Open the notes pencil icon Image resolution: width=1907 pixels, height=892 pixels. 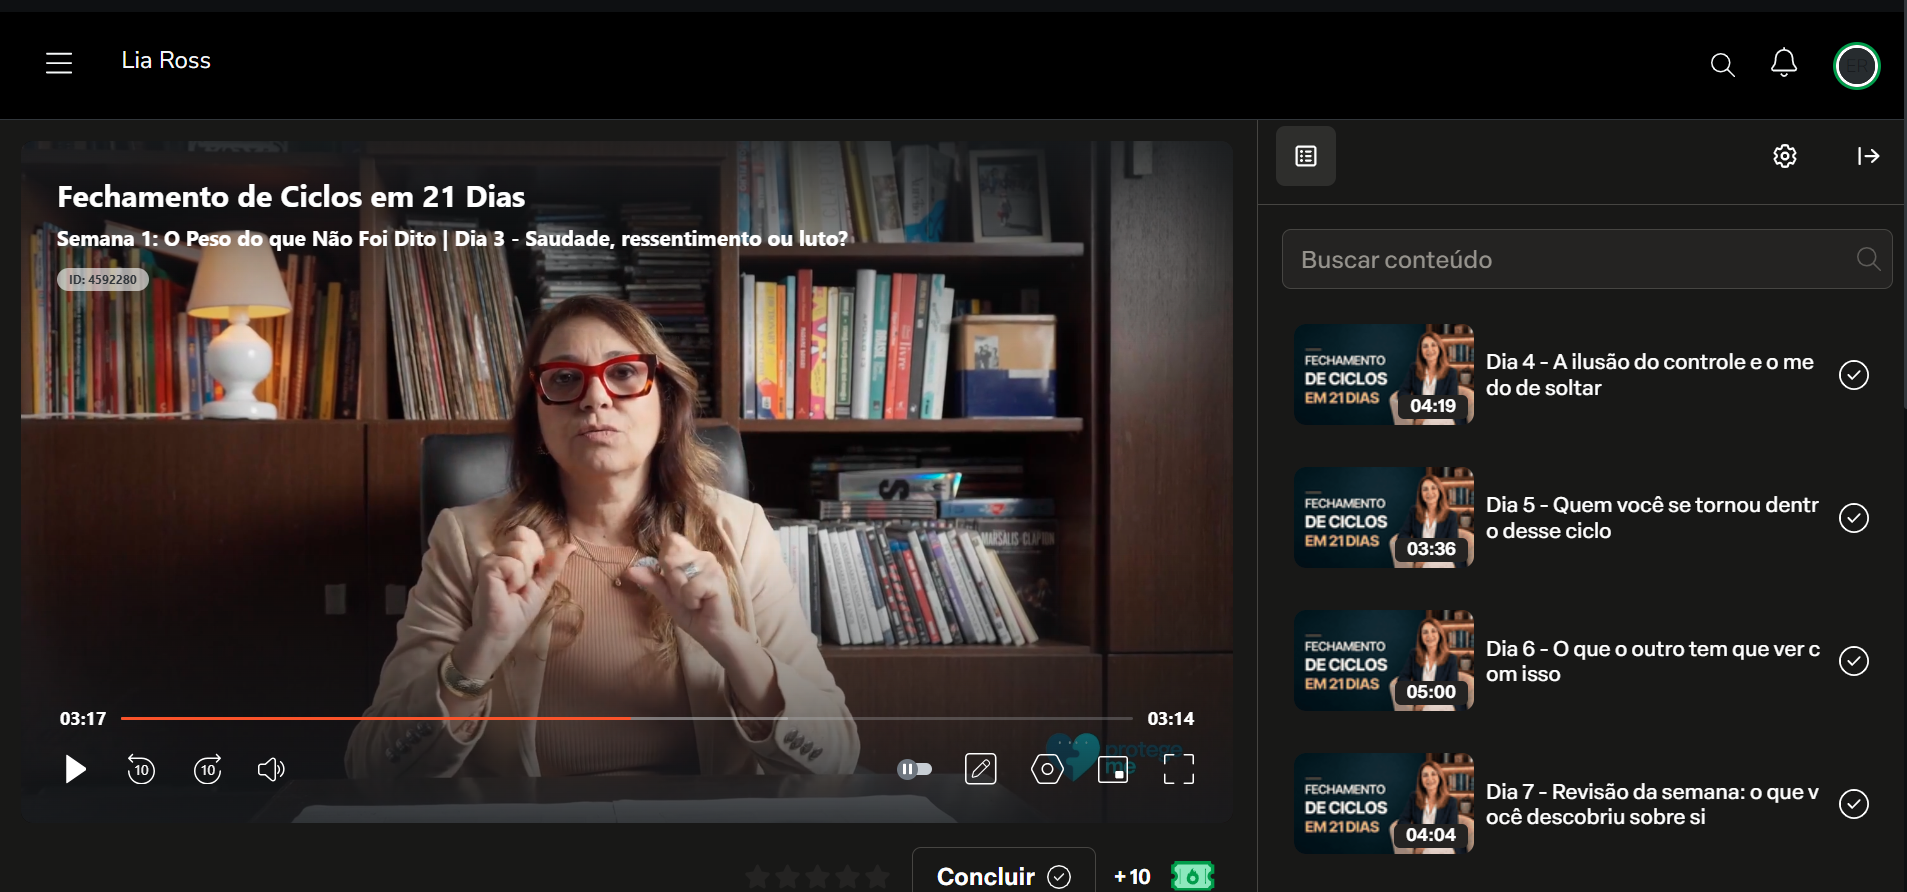pos(981,769)
